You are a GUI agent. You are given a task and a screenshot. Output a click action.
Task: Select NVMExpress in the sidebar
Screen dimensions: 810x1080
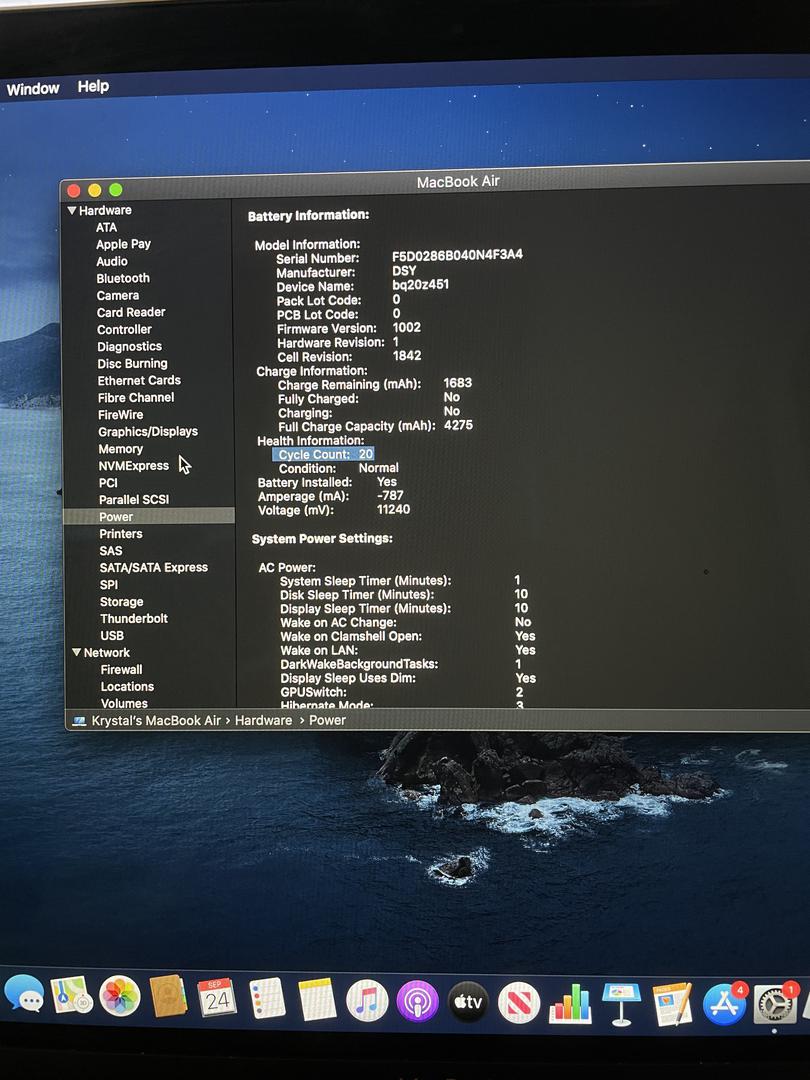pos(134,466)
